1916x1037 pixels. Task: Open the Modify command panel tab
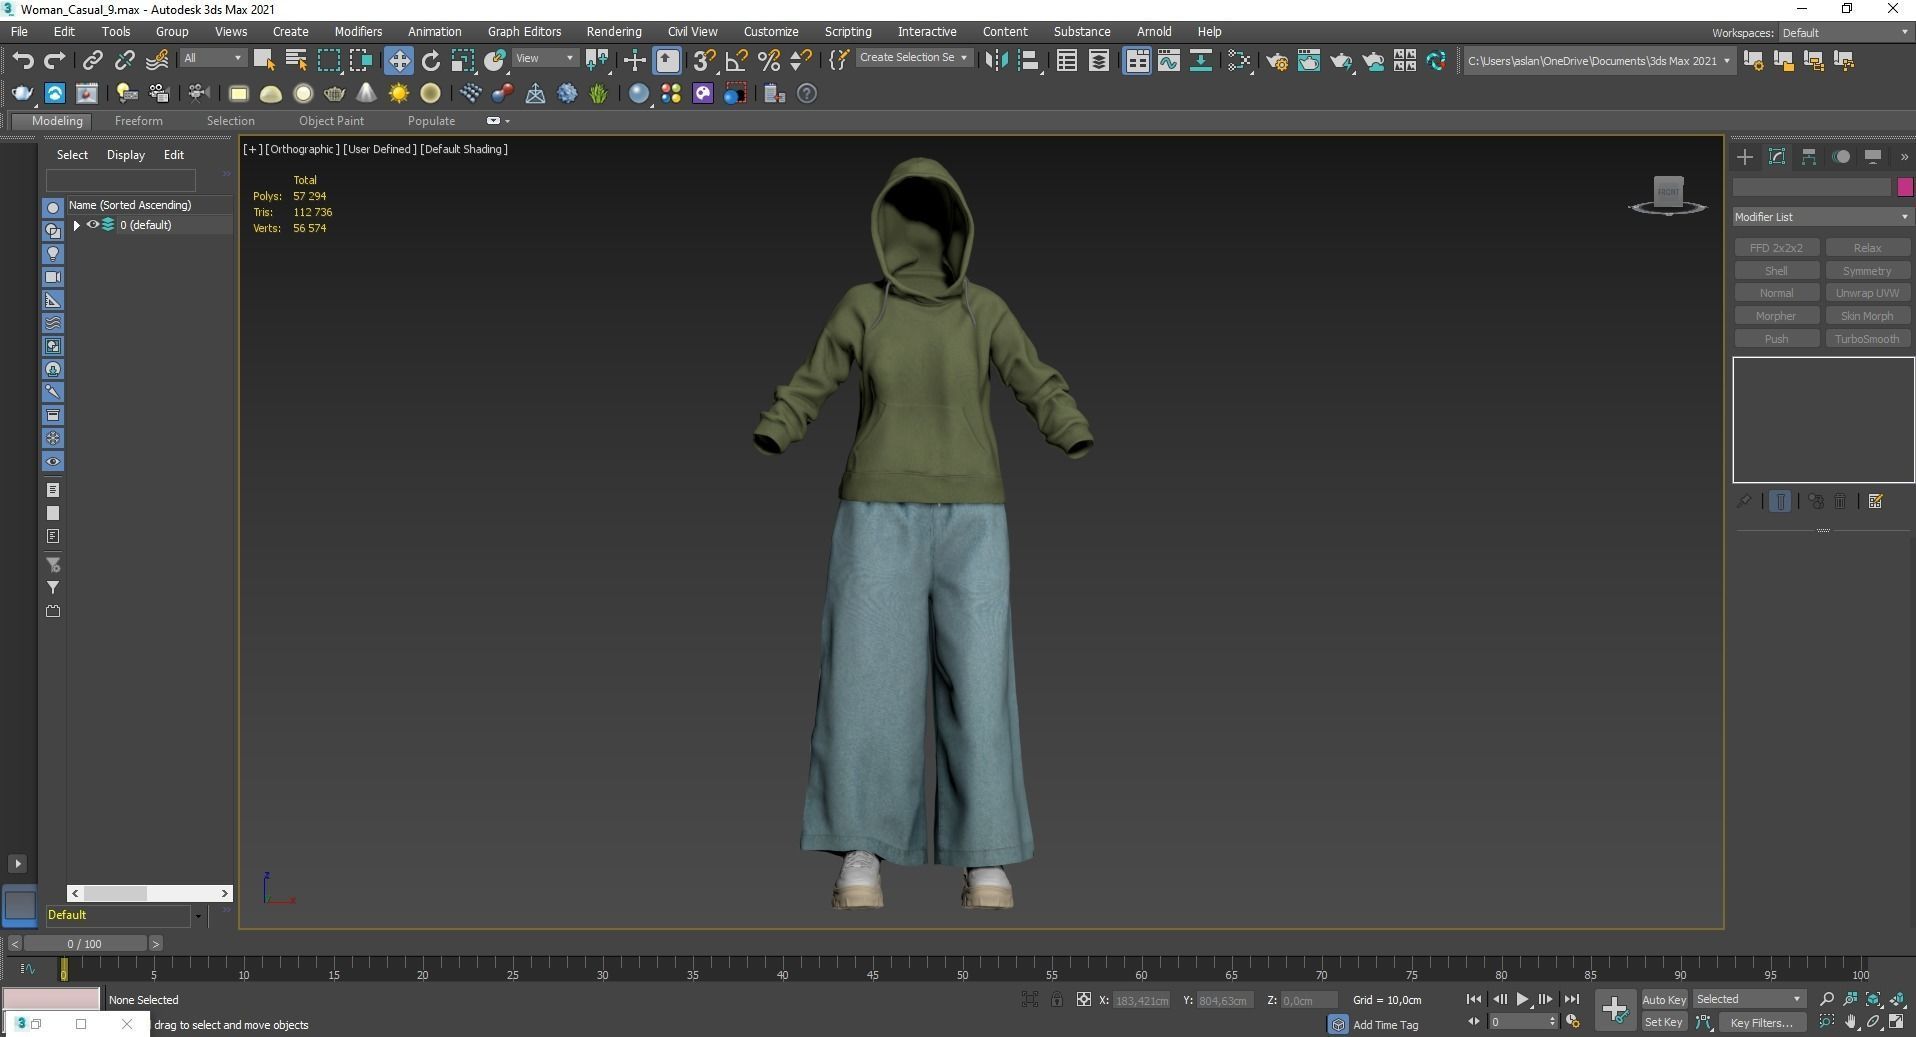pyautogui.click(x=1777, y=157)
